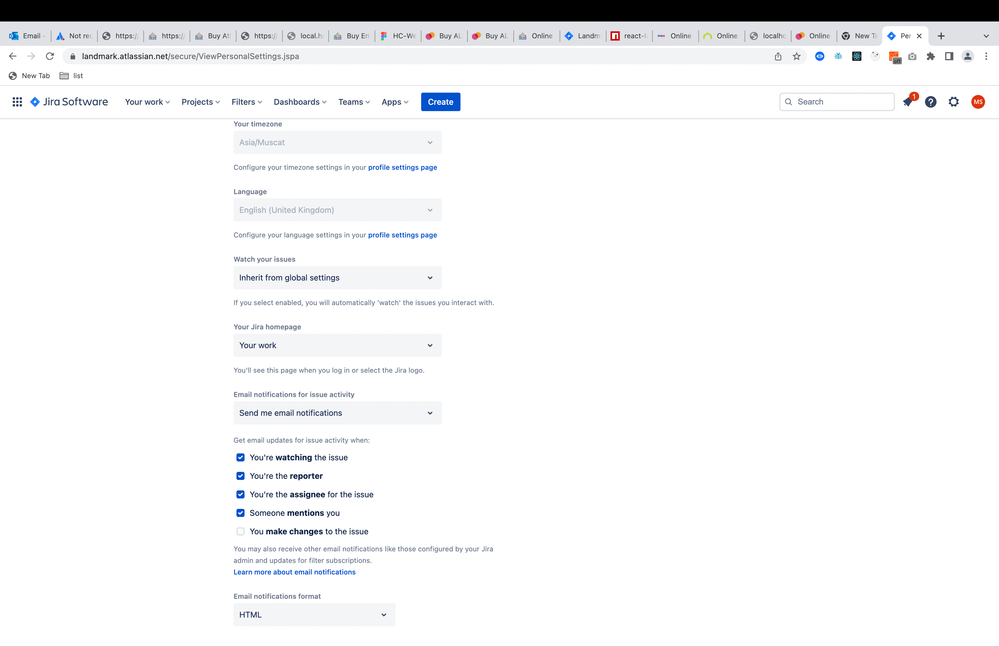
Task: Open the Jira Help menu
Action: [930, 101]
